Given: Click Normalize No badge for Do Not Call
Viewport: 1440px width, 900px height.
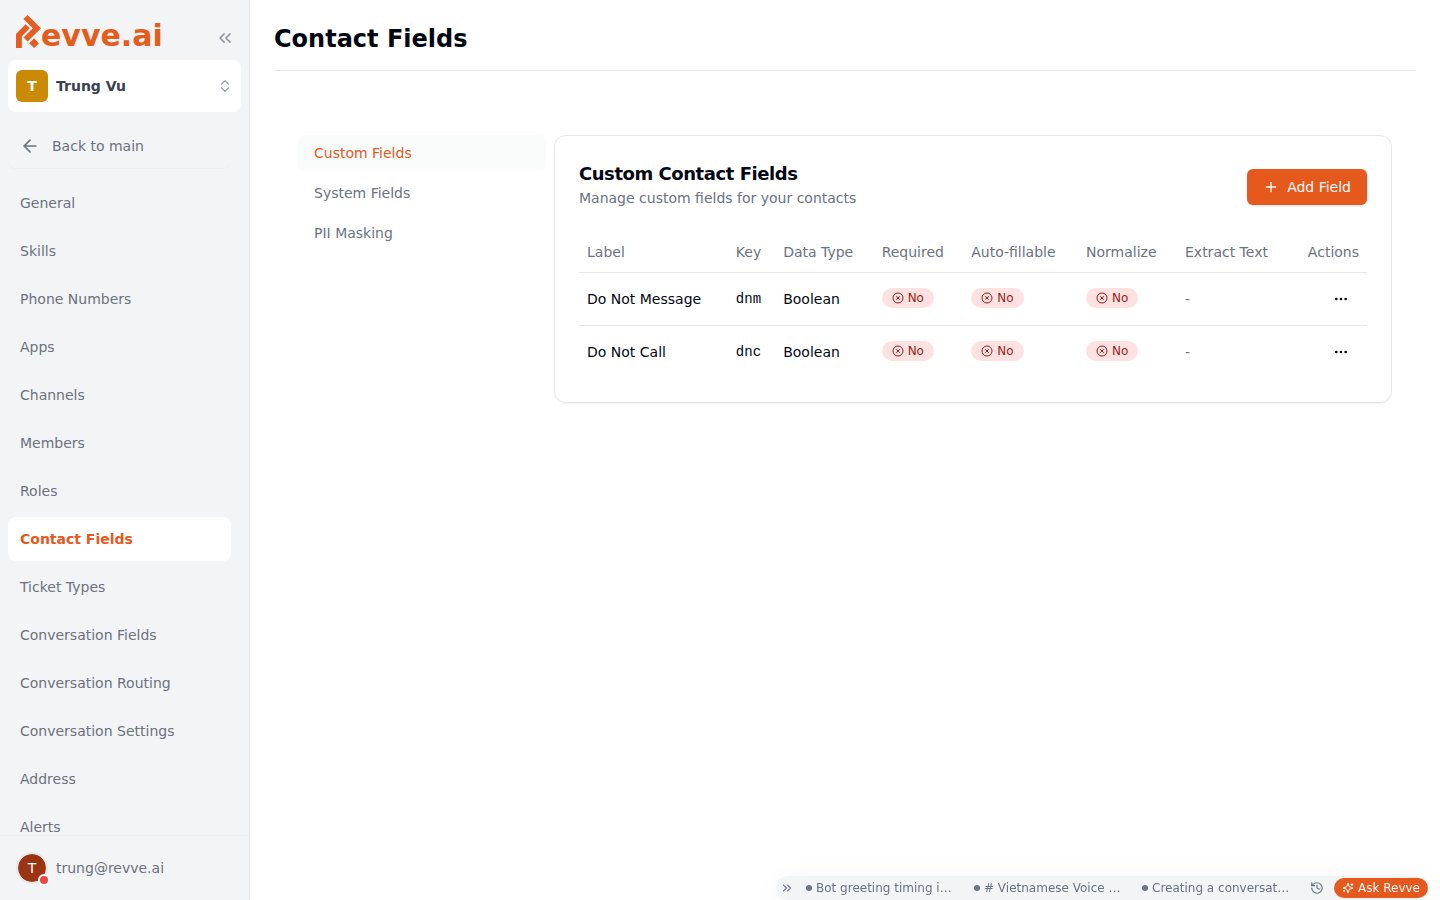Looking at the screenshot, I should tap(1112, 351).
